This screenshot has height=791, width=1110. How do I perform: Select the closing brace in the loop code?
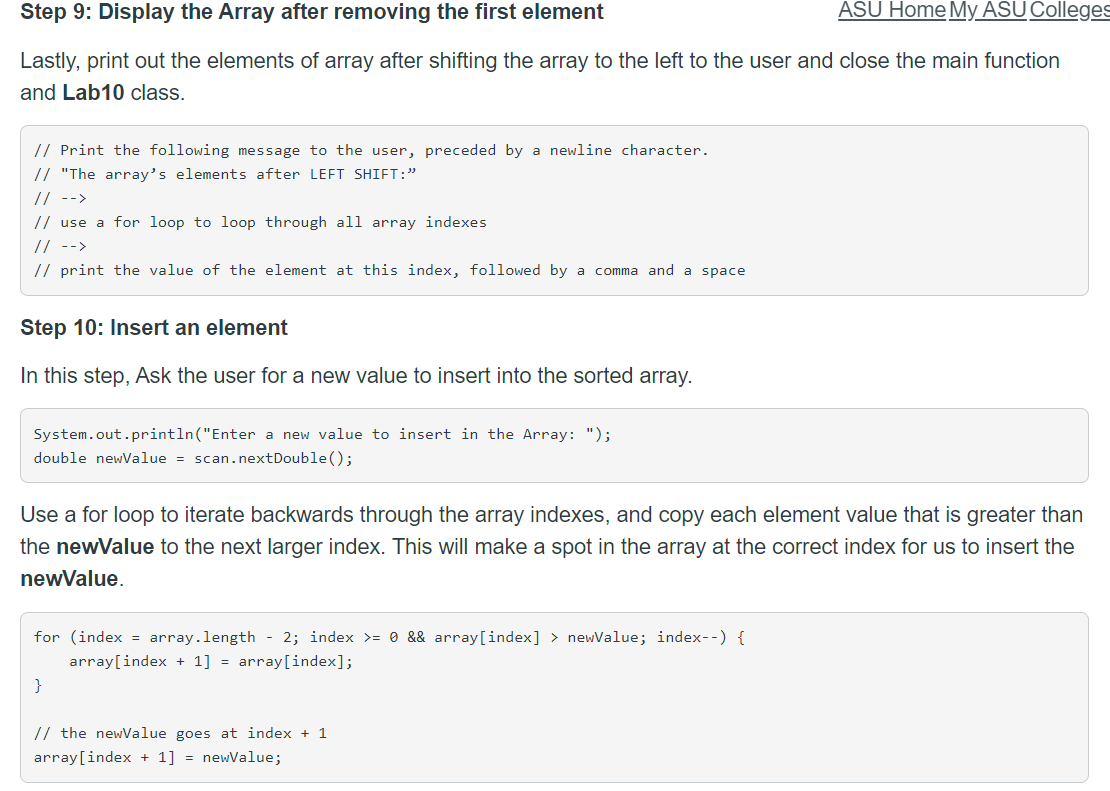tap(36, 685)
